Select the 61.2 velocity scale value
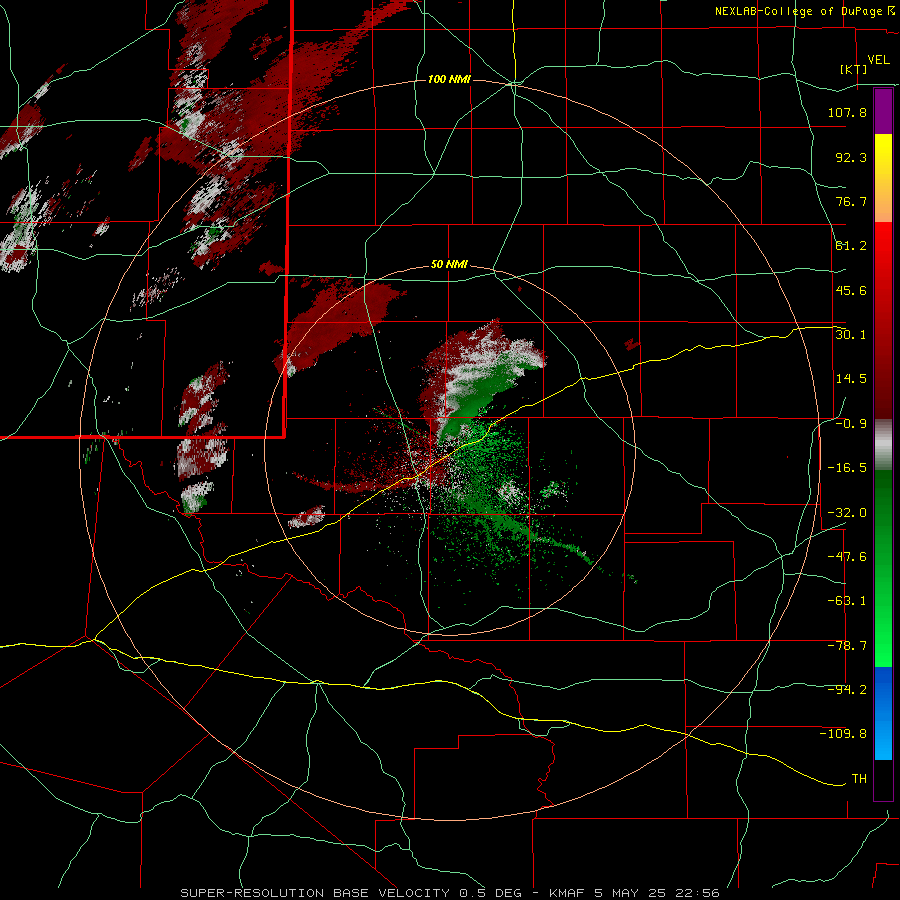900x900 pixels. [x=851, y=246]
